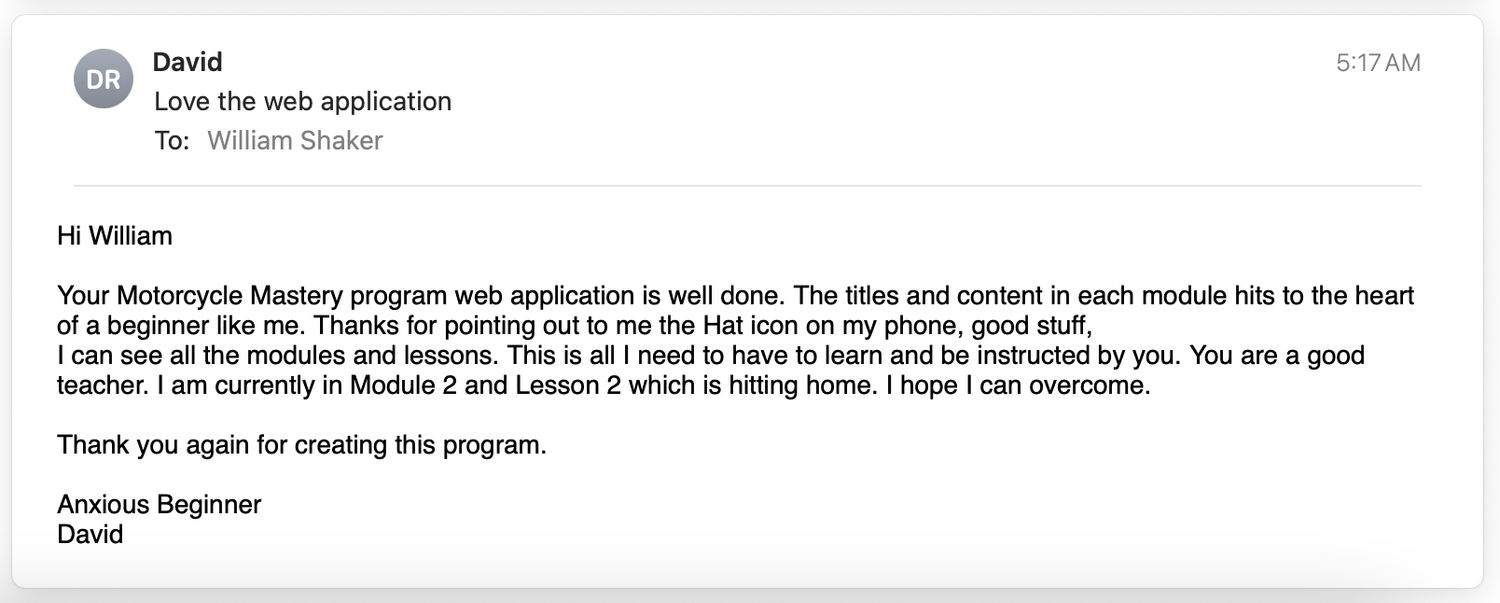The height and width of the screenshot is (603, 1500).
Task: Click the words 'good stuff,' in body
Action: [x=1029, y=326]
